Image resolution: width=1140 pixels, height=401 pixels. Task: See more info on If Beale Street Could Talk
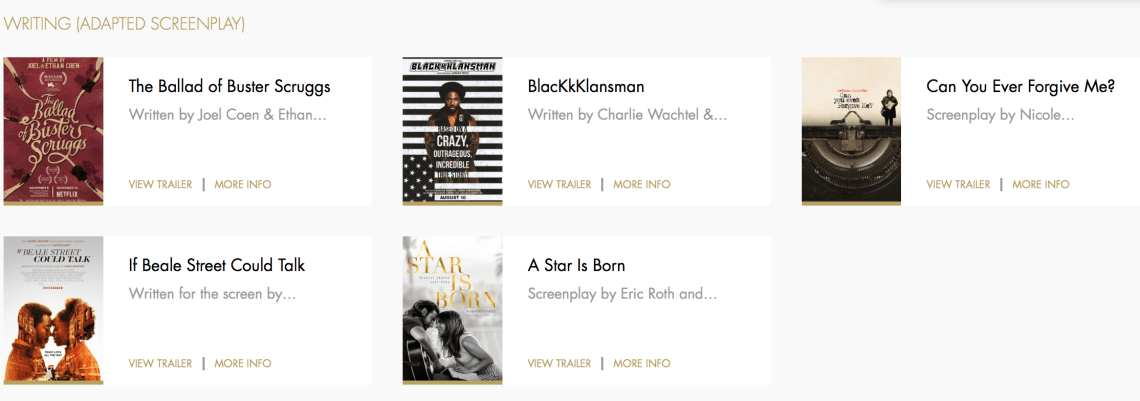[x=242, y=363]
